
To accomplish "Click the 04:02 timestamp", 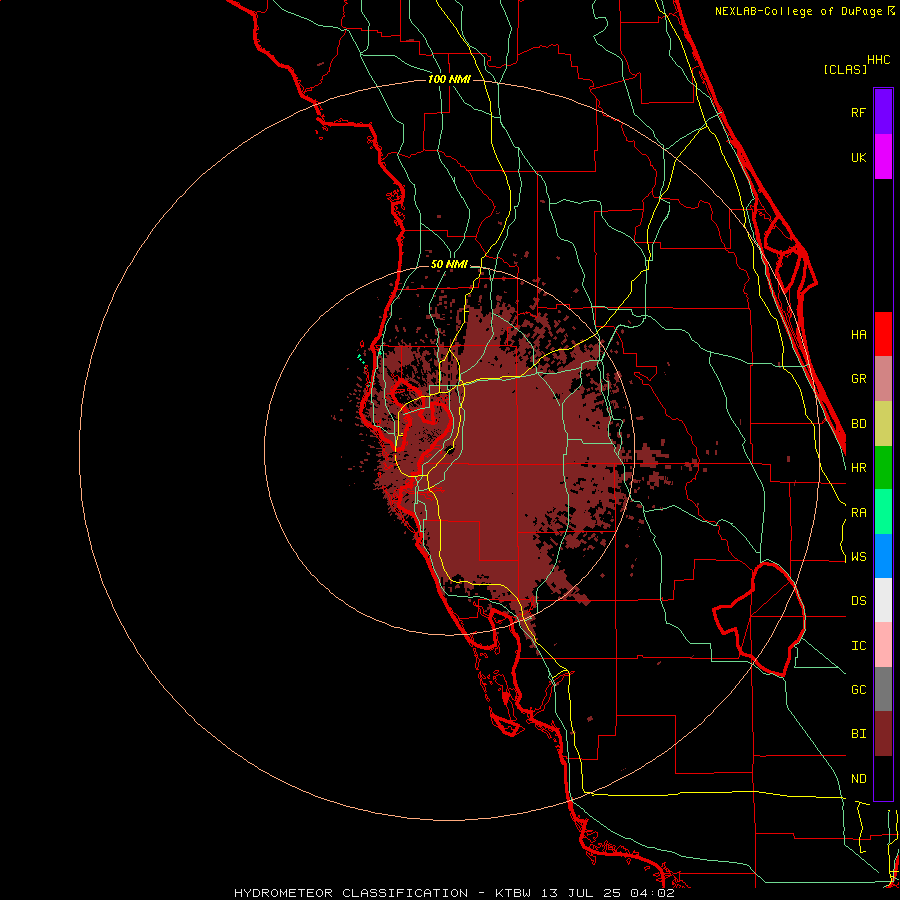I will click(651, 893).
